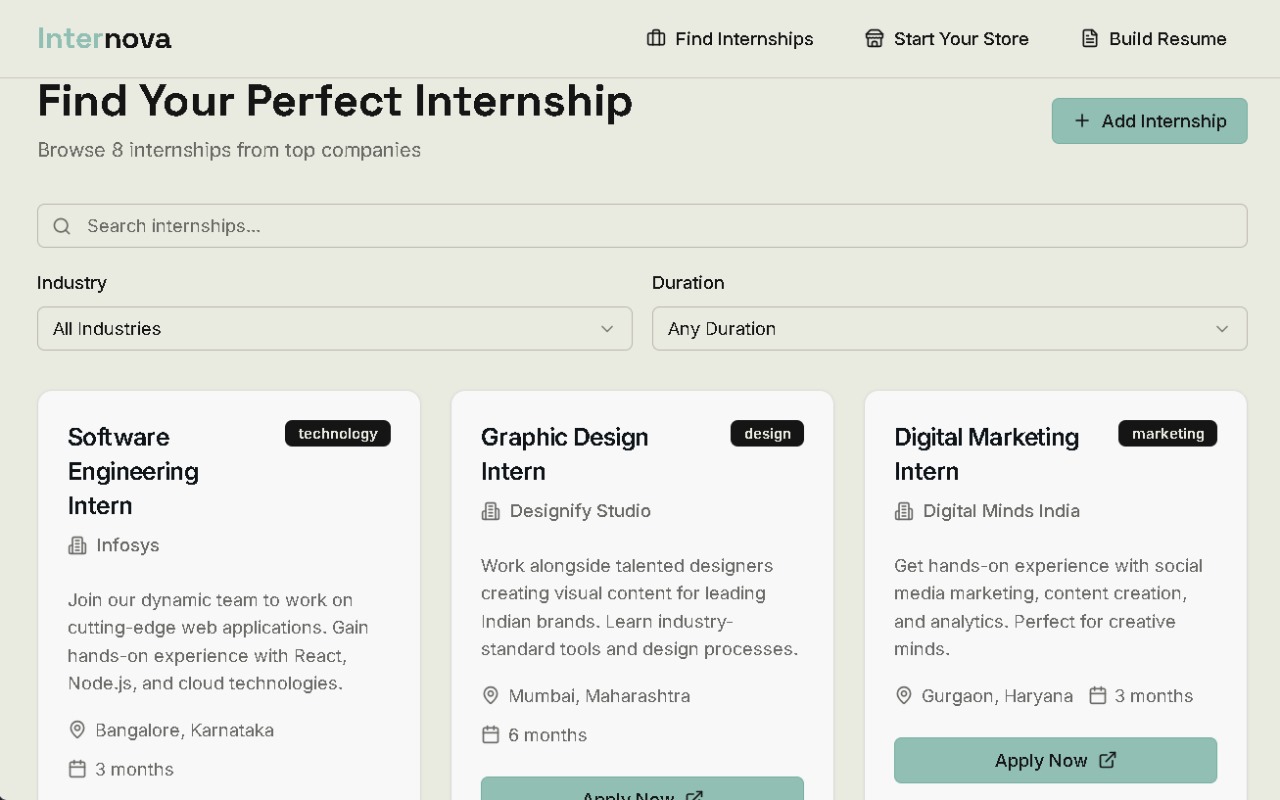Screen dimensions: 1280x800
Task: Click the briefcase icon beside Find Internships
Action: coord(656,38)
